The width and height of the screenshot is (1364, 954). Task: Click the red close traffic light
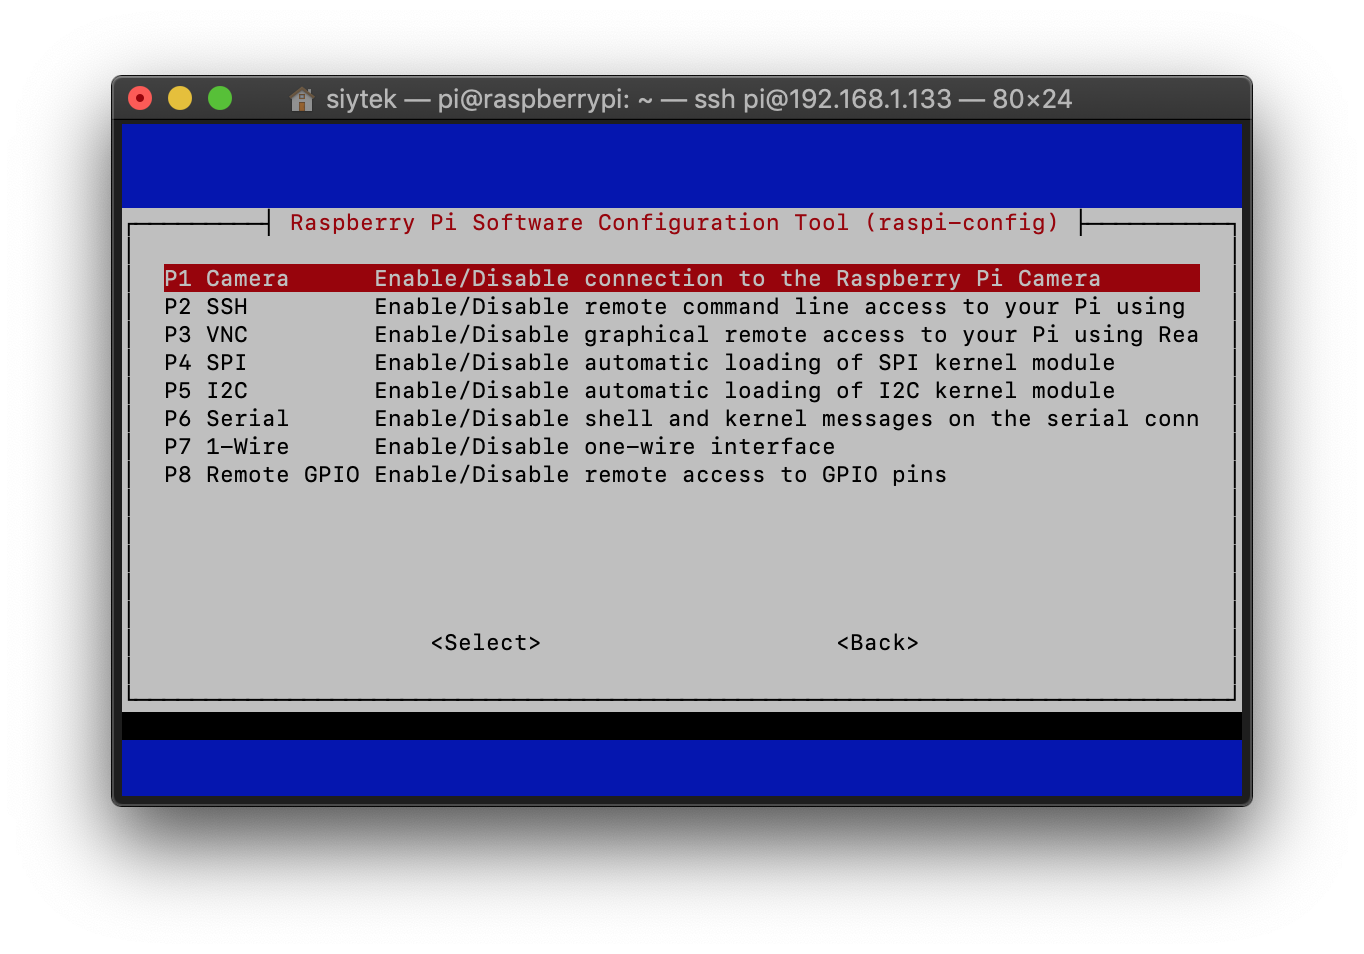(140, 98)
